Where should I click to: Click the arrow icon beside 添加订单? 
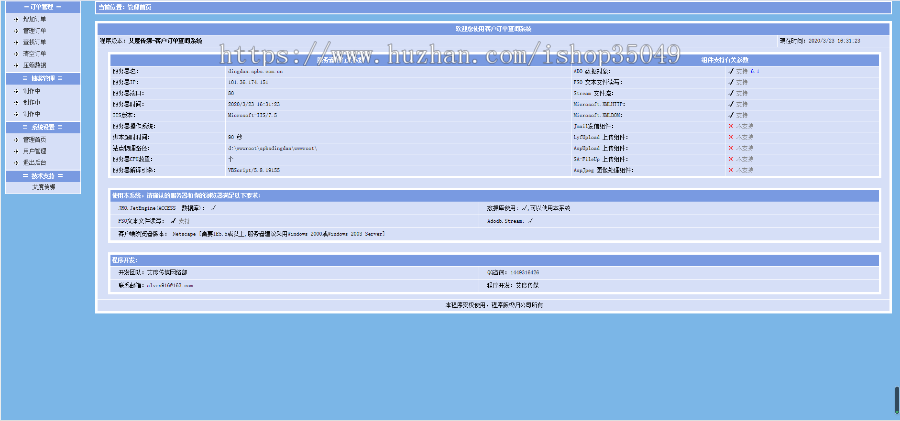(x=16, y=20)
